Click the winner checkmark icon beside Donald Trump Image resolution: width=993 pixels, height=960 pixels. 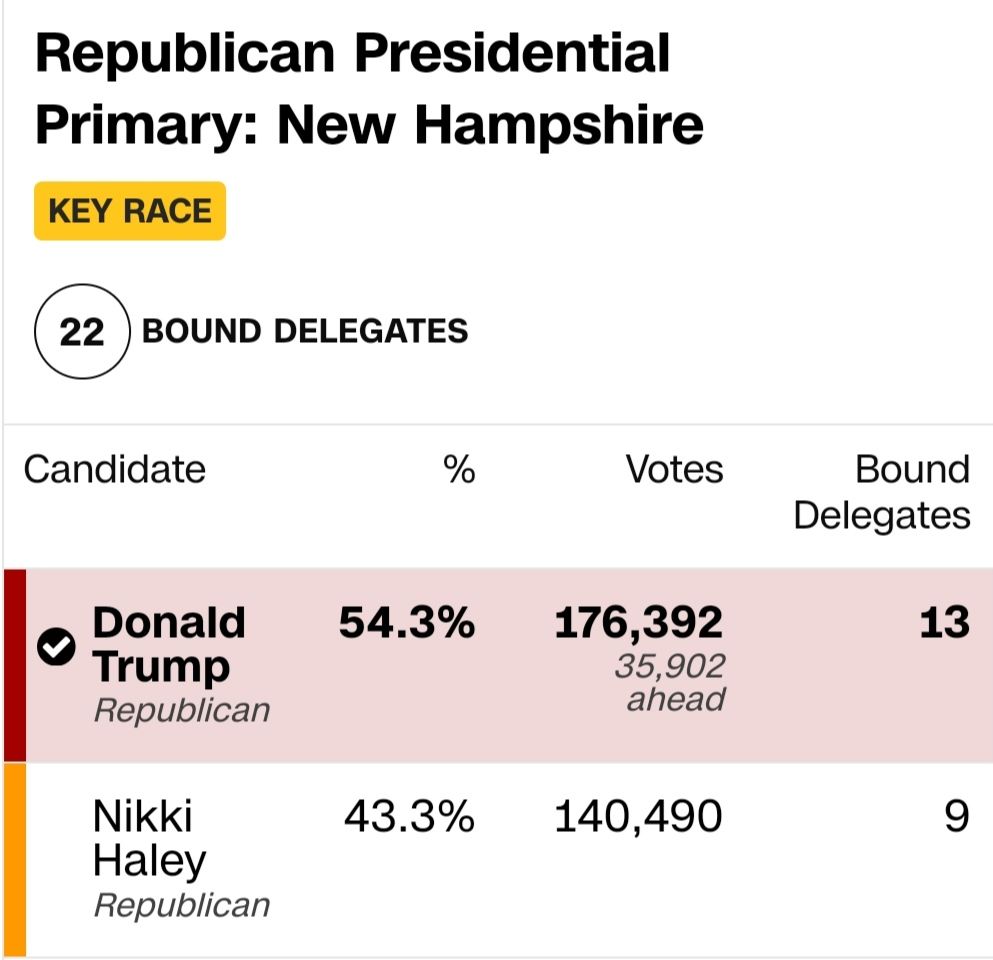point(56,648)
